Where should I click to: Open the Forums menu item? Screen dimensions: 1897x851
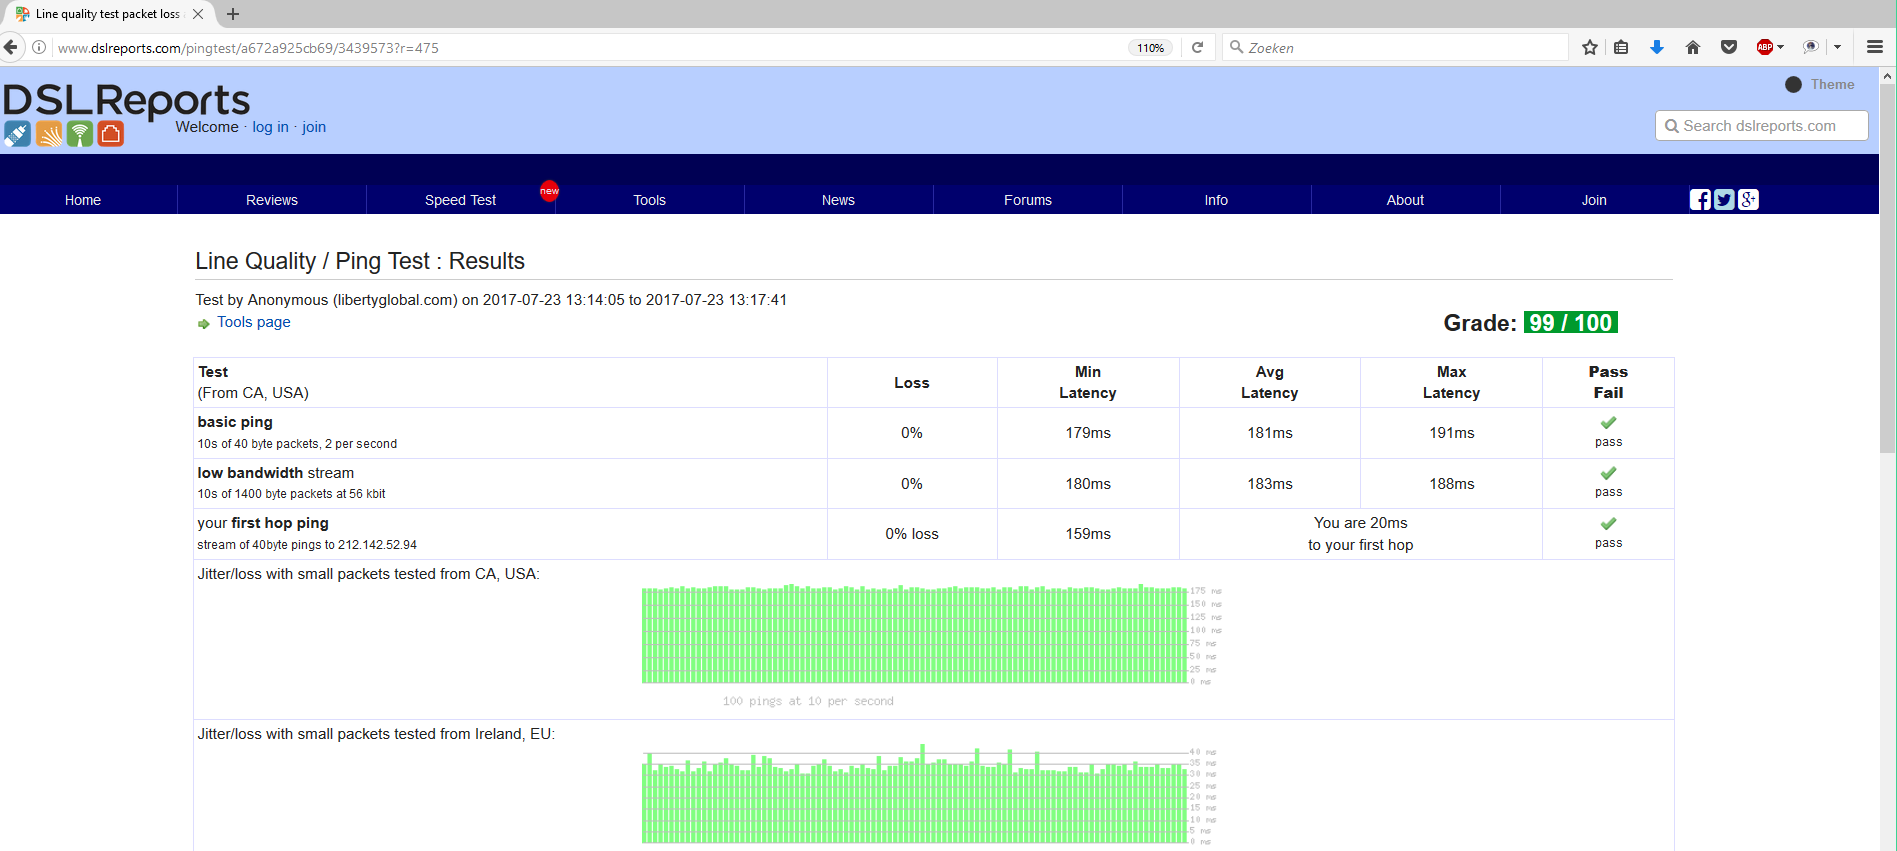(1028, 200)
